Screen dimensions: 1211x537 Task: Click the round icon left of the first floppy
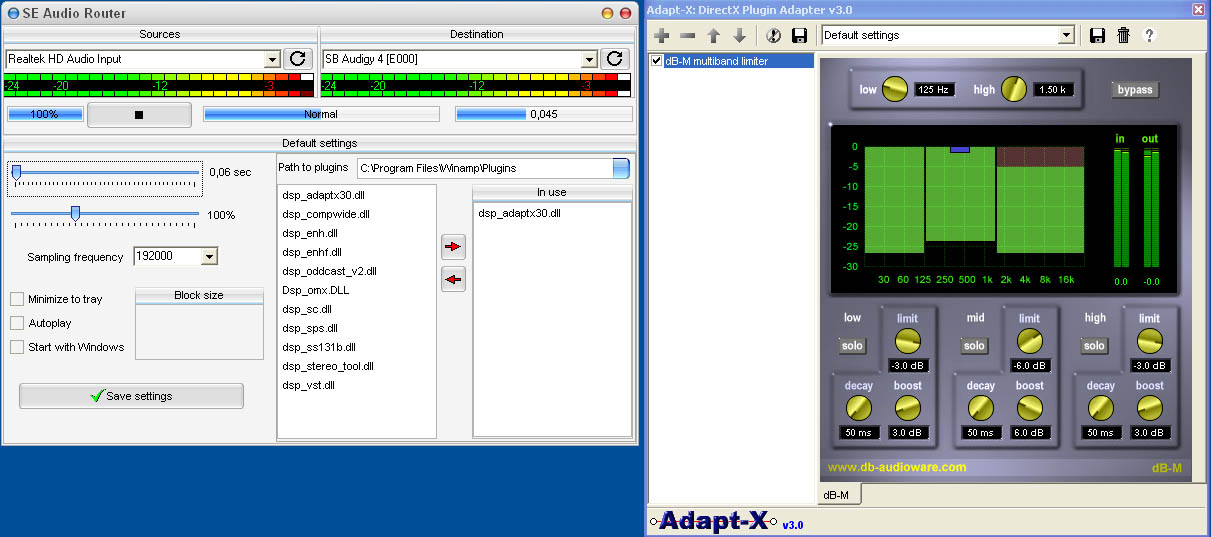pyautogui.click(x=773, y=36)
